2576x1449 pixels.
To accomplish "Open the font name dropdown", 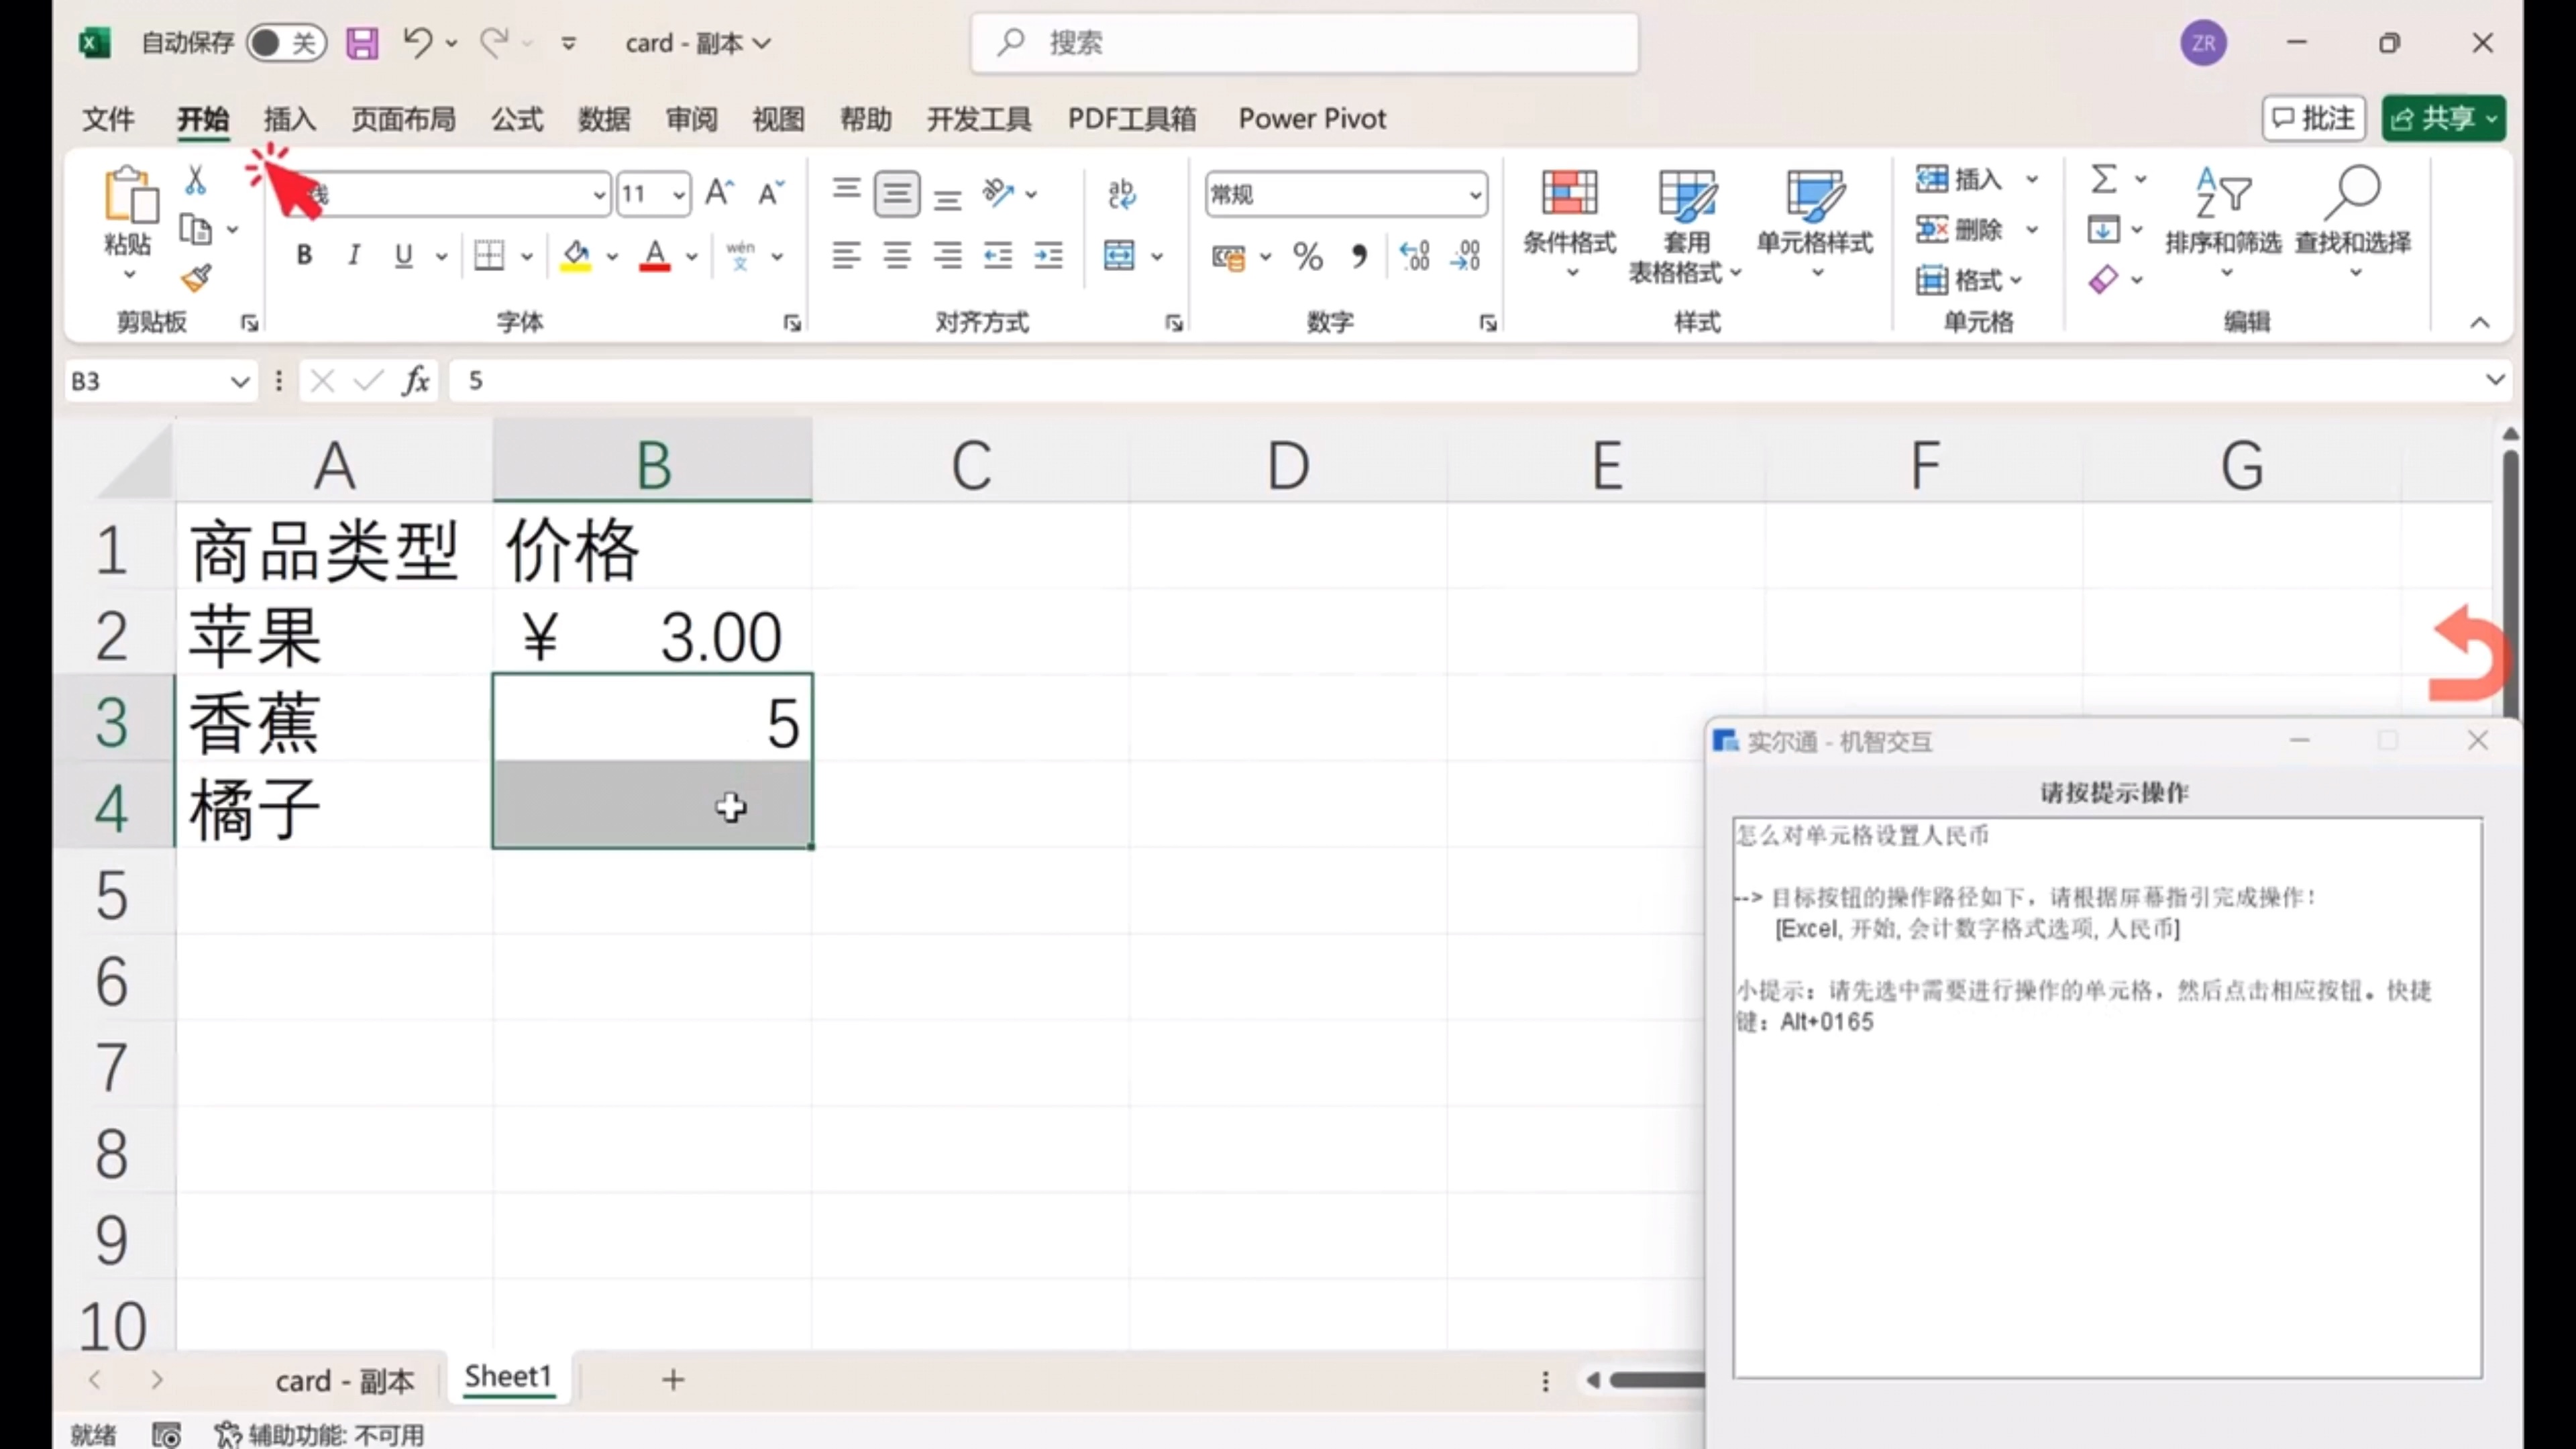I will [x=599, y=194].
